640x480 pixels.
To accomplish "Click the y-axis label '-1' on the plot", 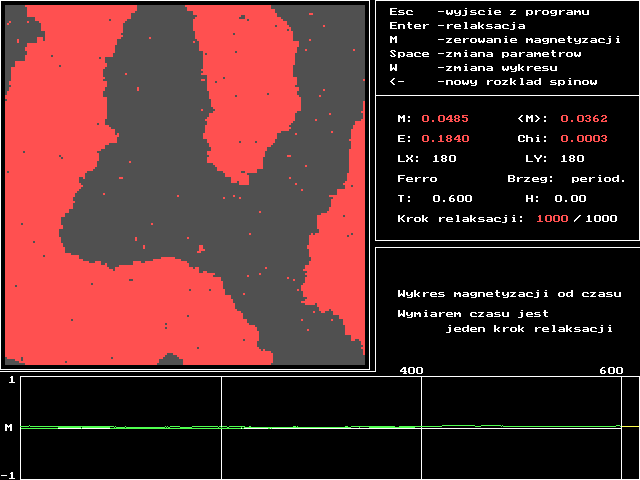I will (x=8, y=476).
